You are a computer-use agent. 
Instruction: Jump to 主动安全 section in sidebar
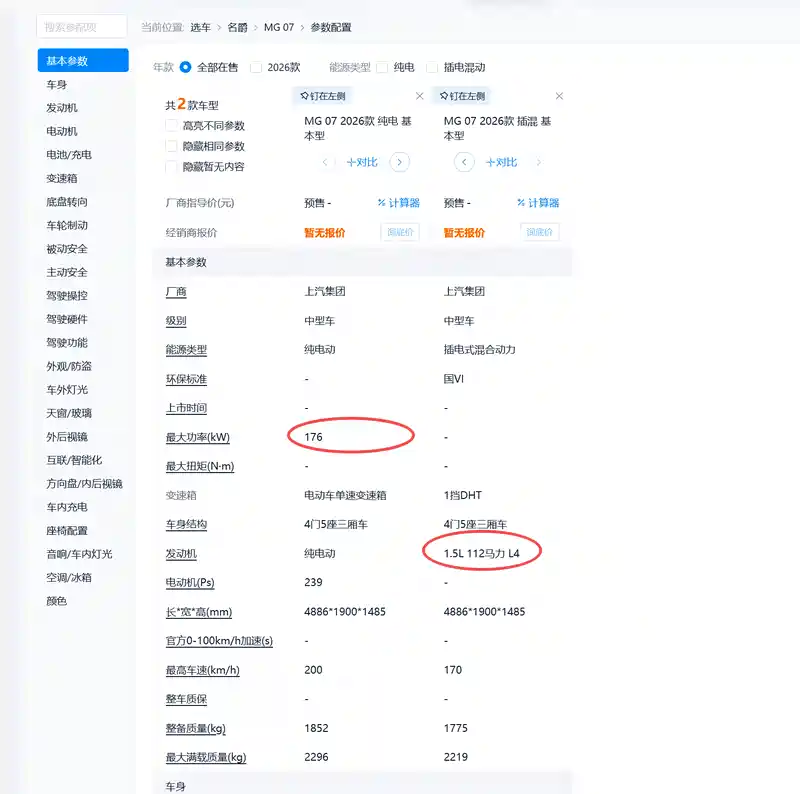click(x=67, y=272)
